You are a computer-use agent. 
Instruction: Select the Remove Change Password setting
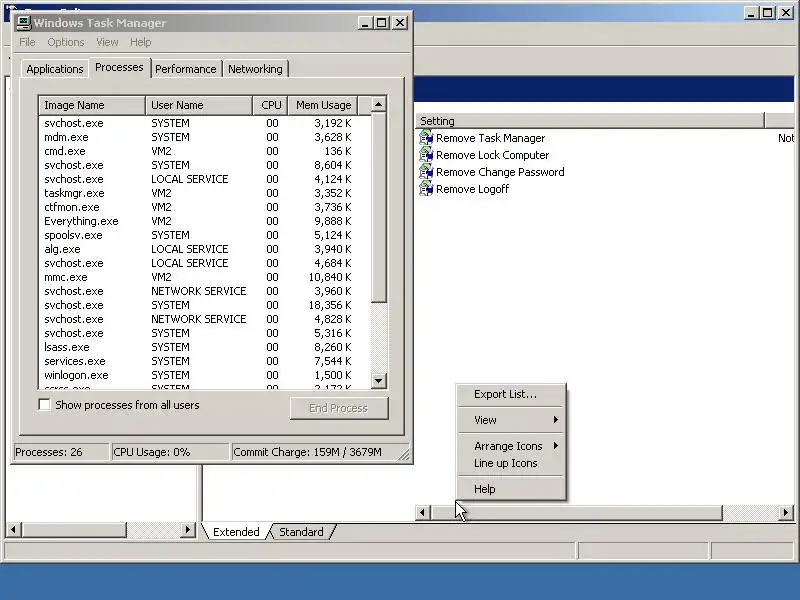point(500,172)
